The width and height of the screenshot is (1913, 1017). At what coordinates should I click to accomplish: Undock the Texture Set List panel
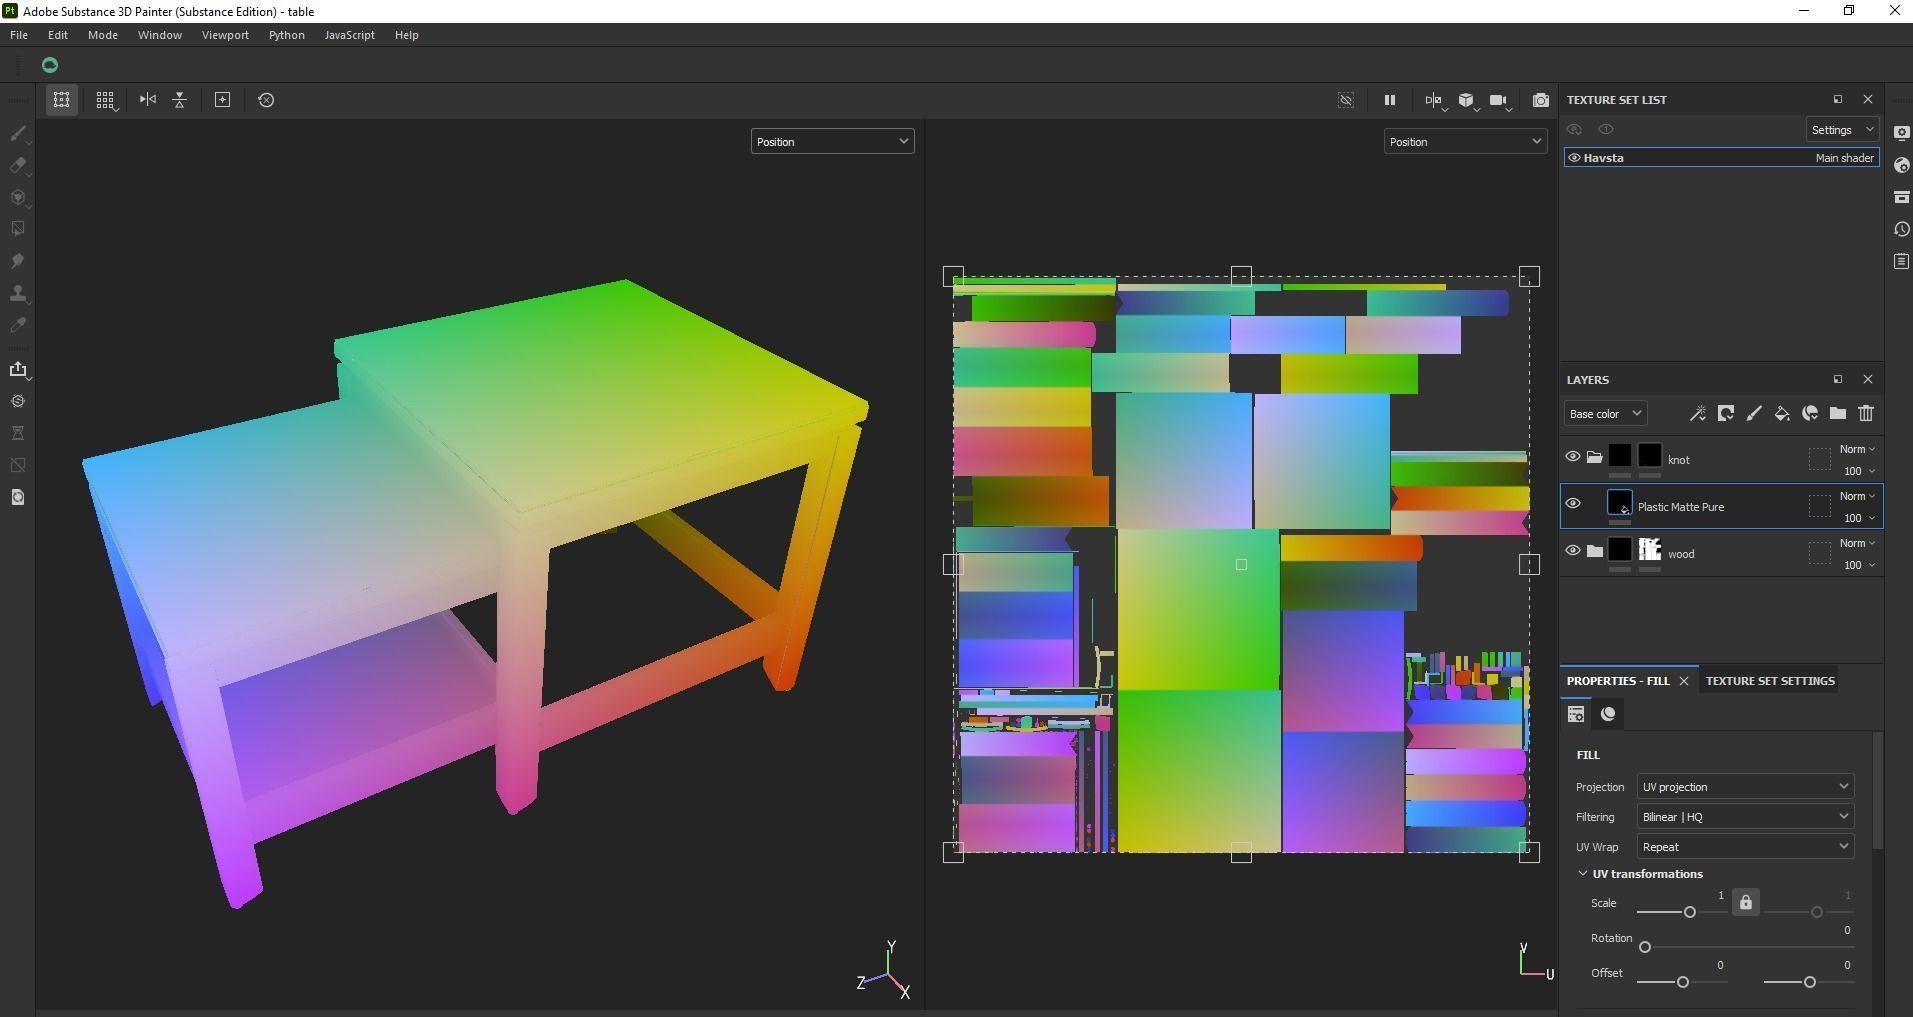(1838, 99)
